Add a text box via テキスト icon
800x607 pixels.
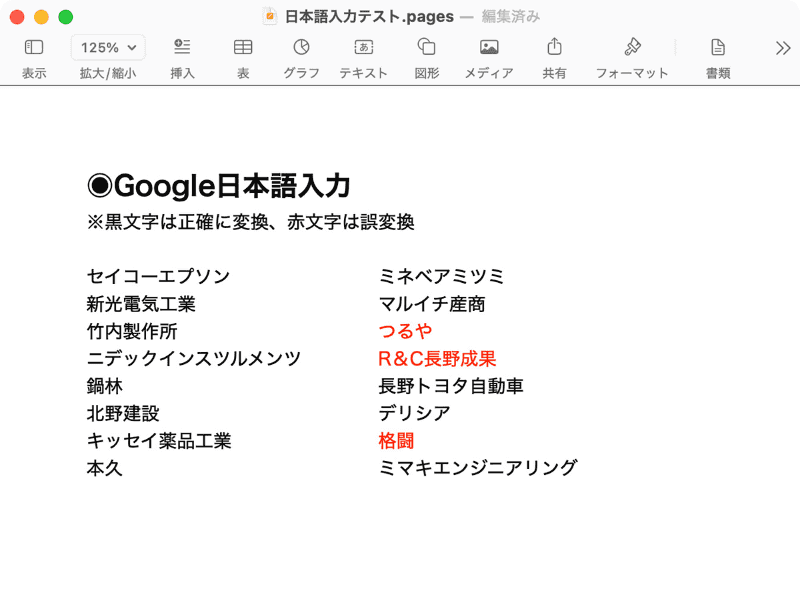(x=364, y=47)
